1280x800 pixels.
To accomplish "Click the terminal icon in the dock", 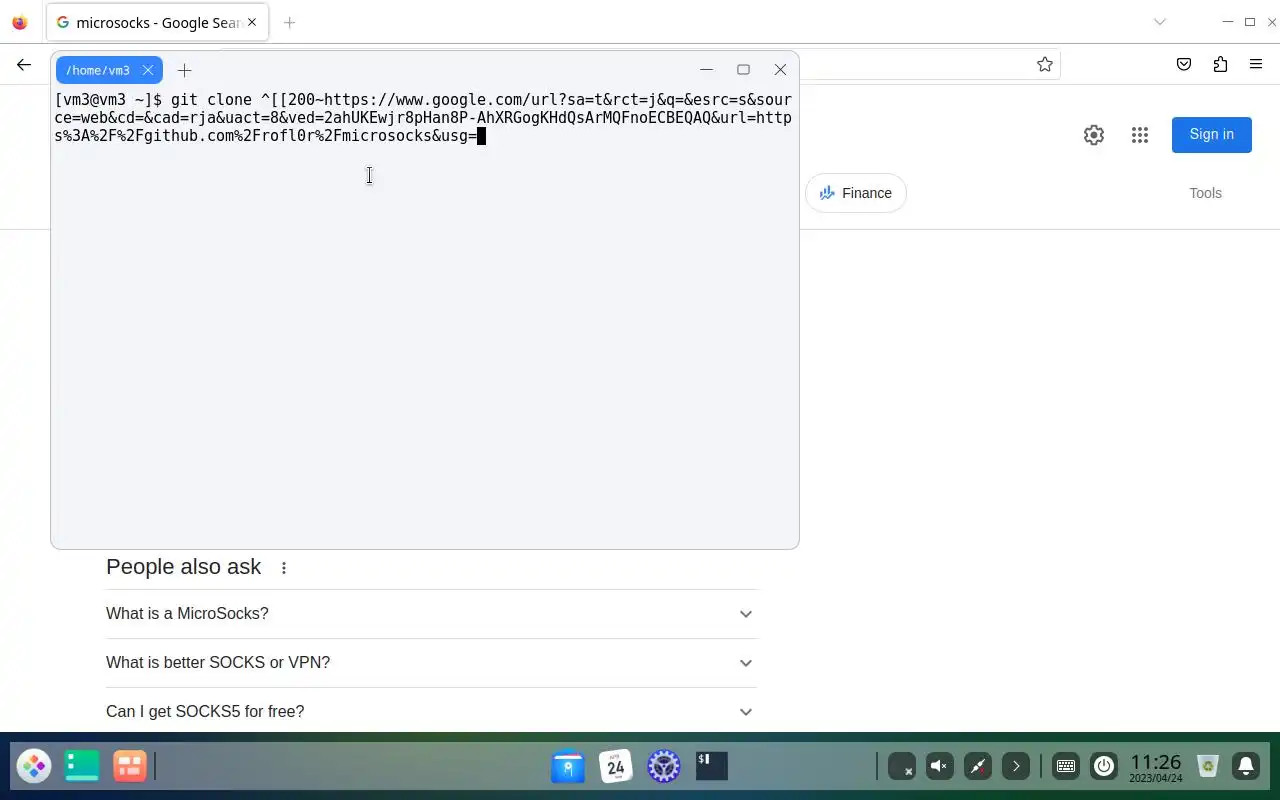I will pyautogui.click(x=712, y=767).
